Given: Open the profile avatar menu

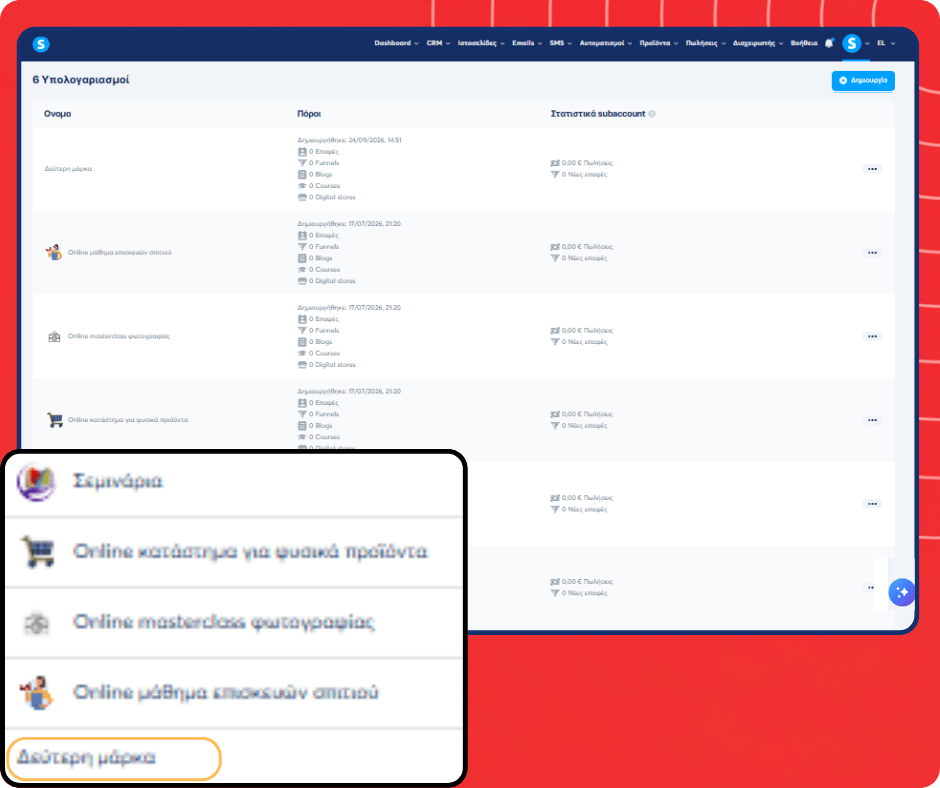Looking at the screenshot, I should [x=851, y=43].
